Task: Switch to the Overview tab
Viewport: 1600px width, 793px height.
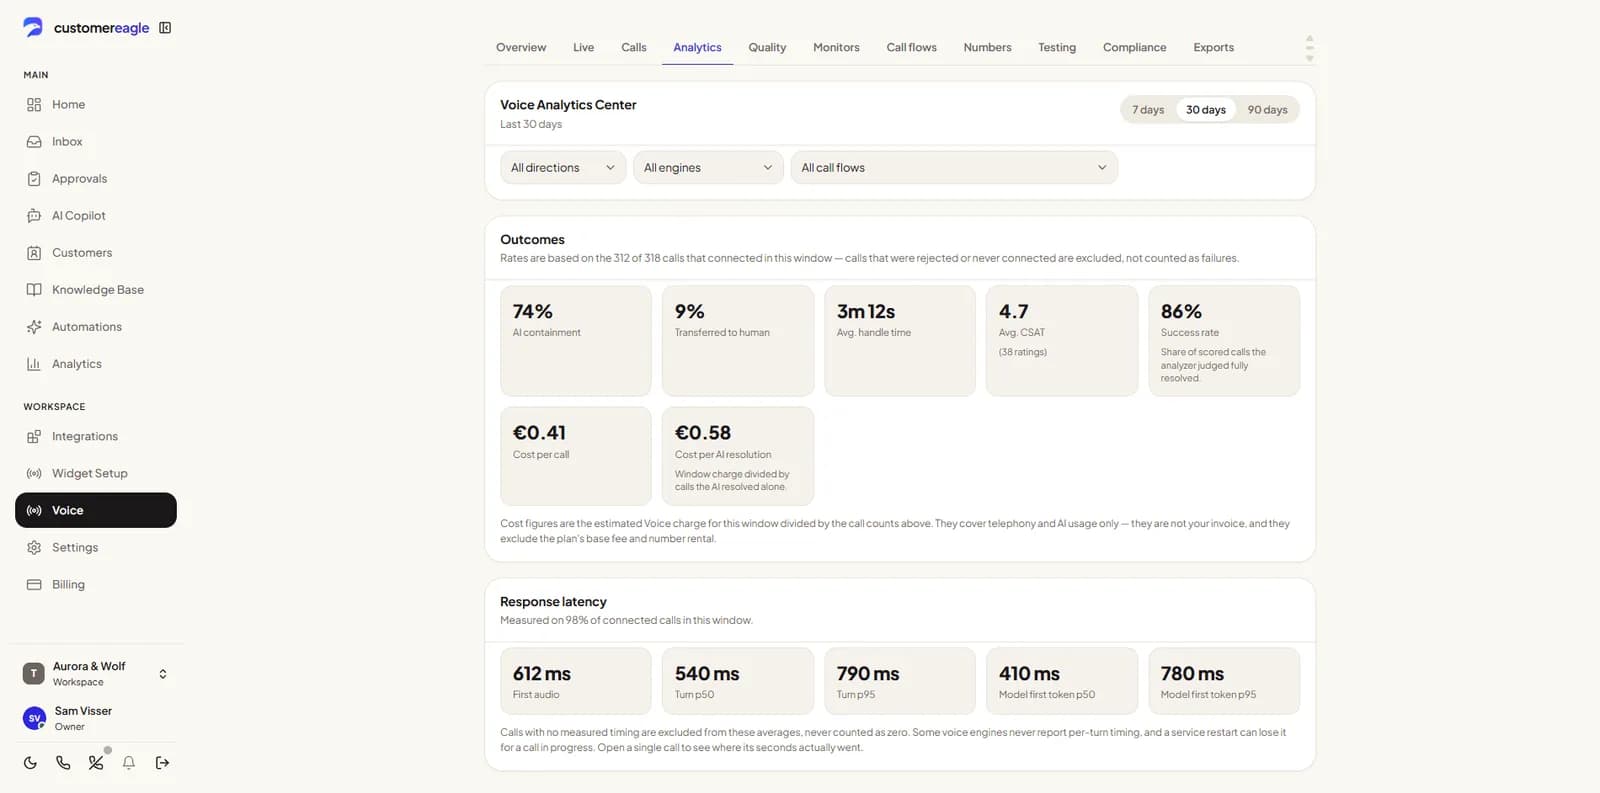Action: 521,47
